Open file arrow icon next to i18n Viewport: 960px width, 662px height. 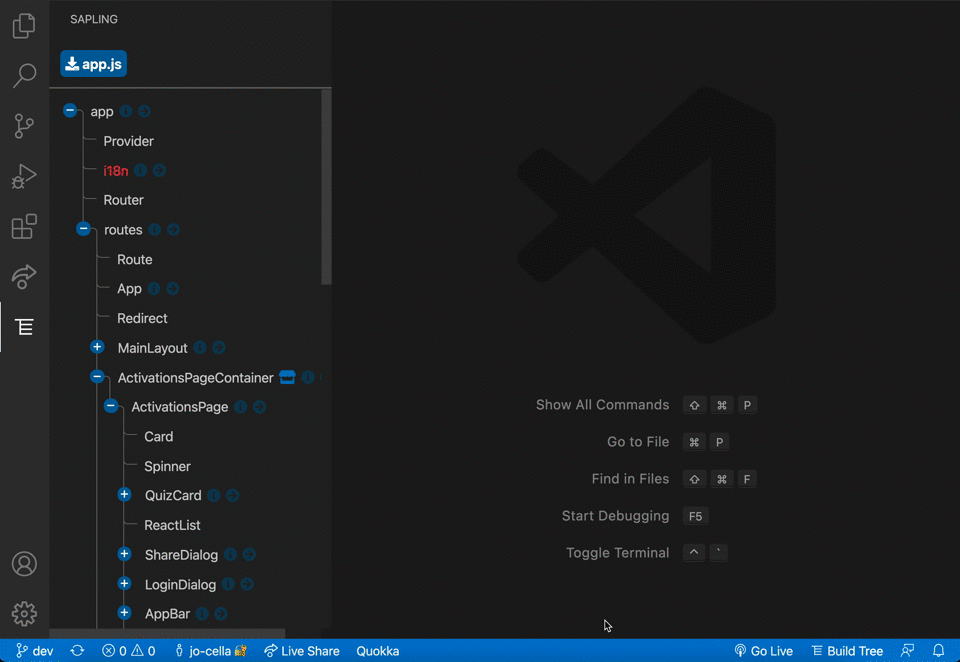[x=159, y=170]
